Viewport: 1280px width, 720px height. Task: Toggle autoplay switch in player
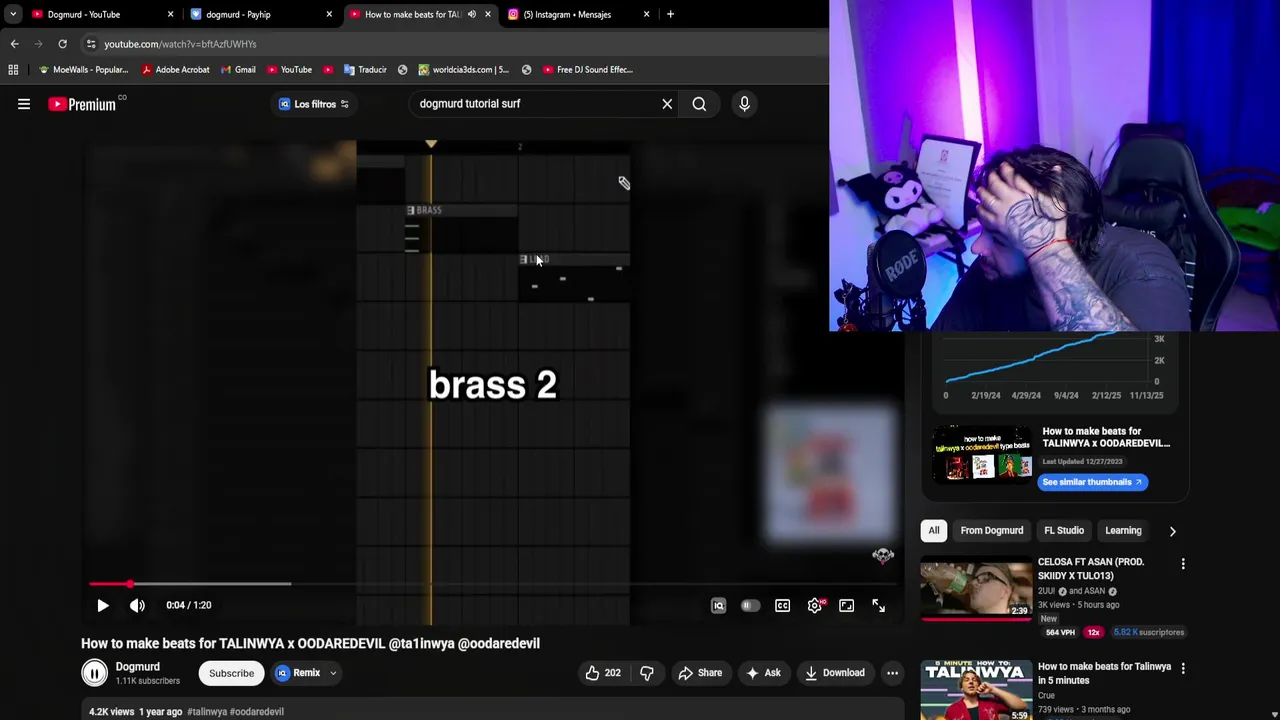pos(750,605)
